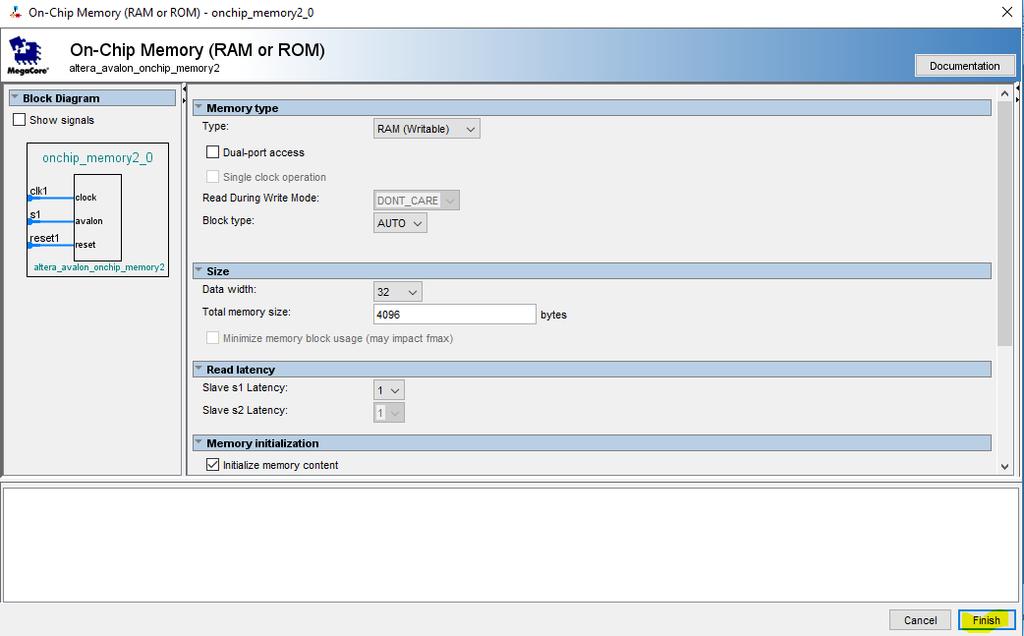This screenshot has width=1024, height=636.
Task: Open the Slave s1 Latency dropdown
Action: (389, 390)
